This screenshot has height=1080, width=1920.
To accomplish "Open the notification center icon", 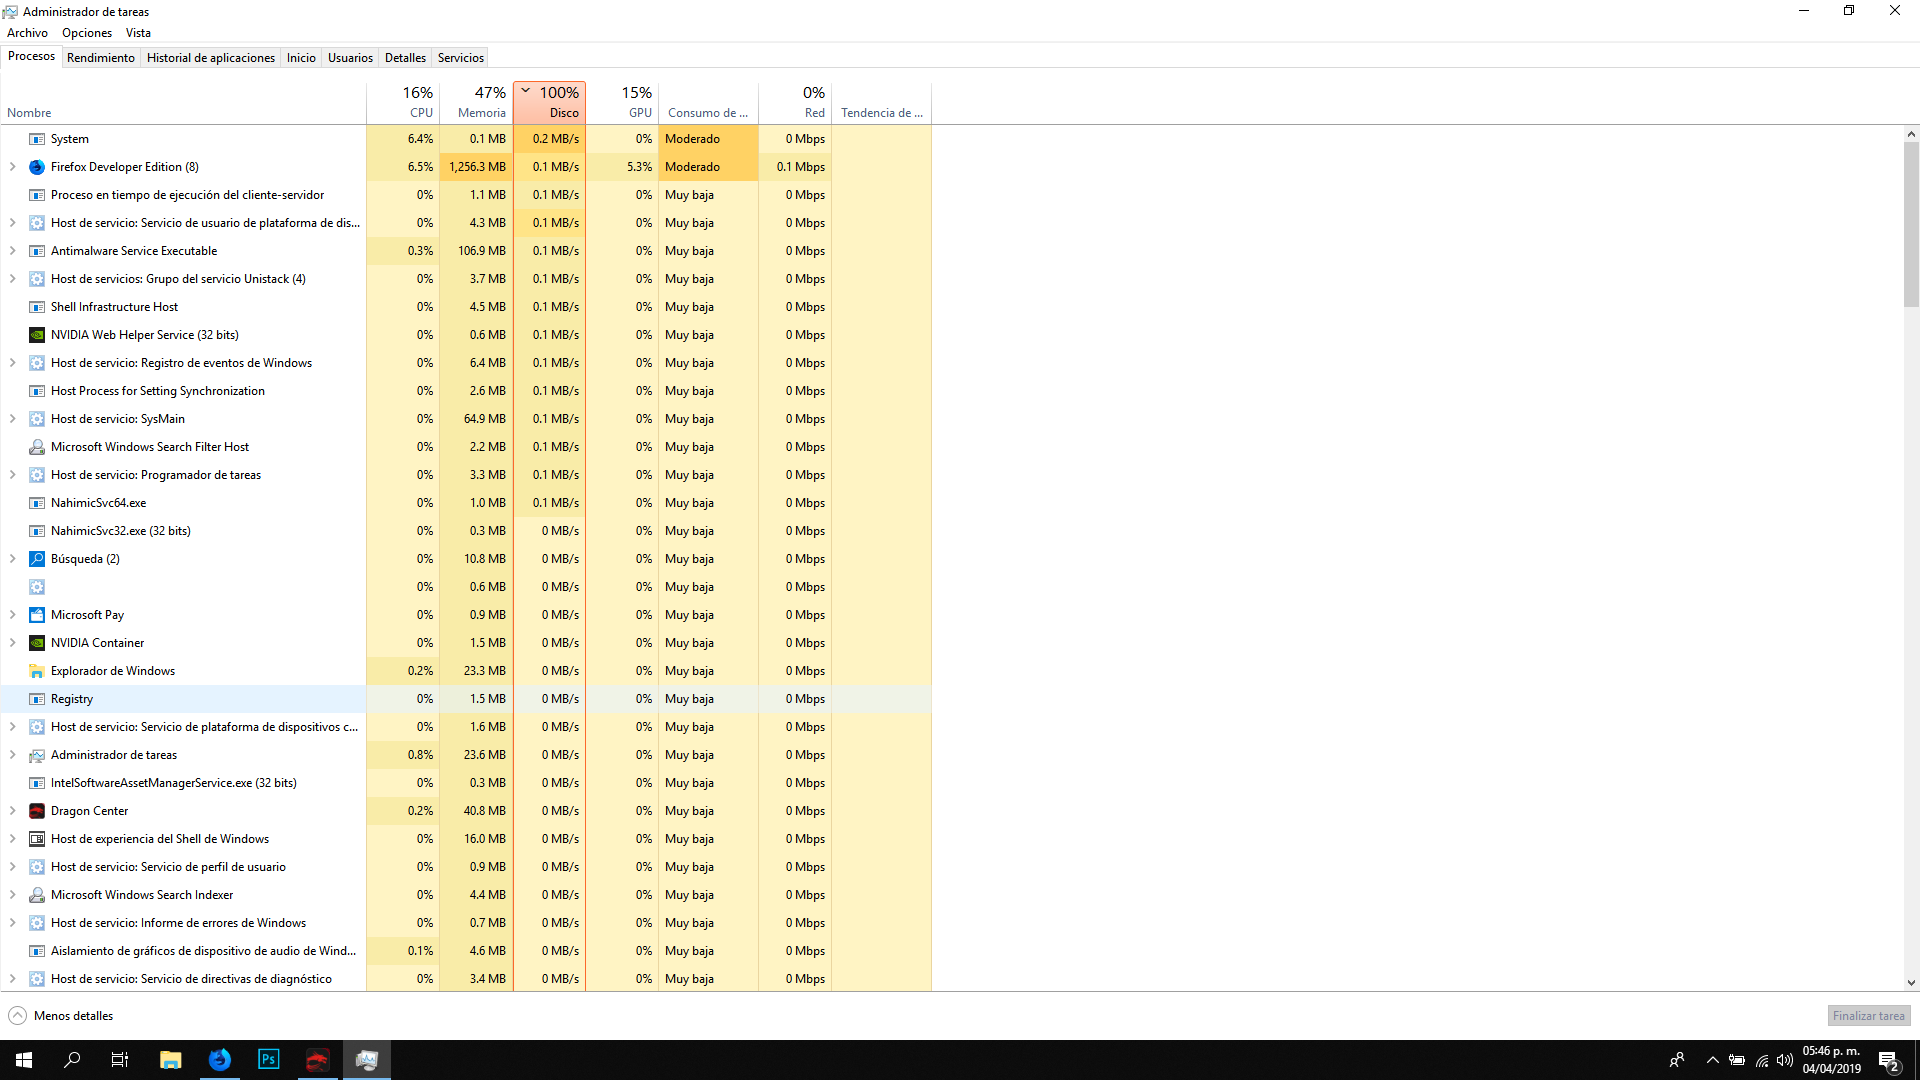I will pyautogui.click(x=1888, y=1060).
